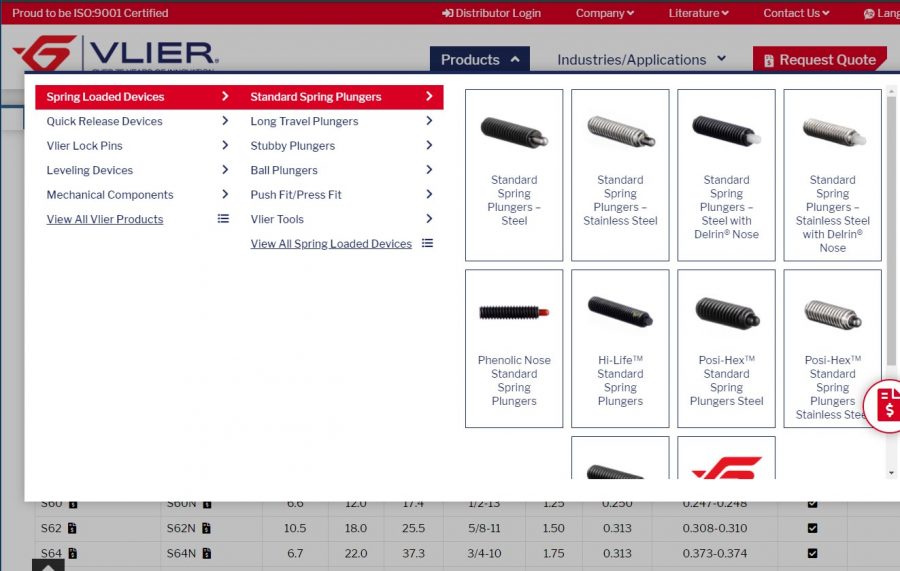The height and width of the screenshot is (571, 900).
Task: Click the mega menu scrollbar thumb
Action: (x=891, y=230)
